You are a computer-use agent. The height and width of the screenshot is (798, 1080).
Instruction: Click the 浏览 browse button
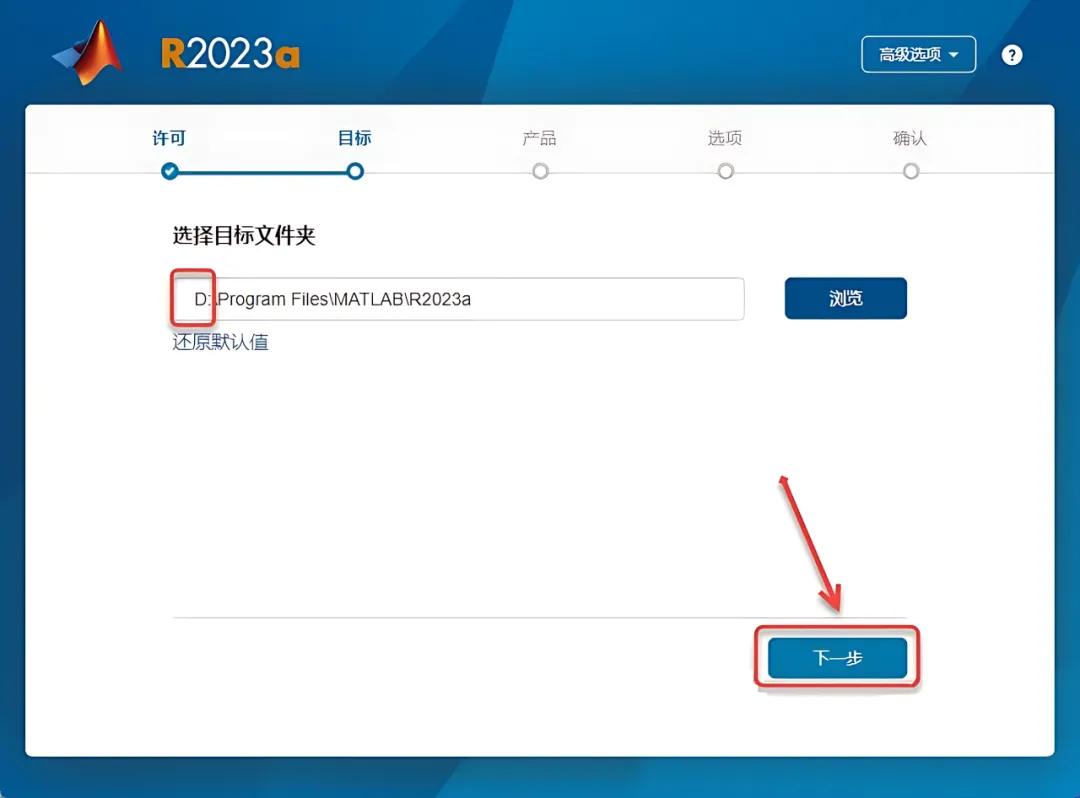[x=846, y=298]
